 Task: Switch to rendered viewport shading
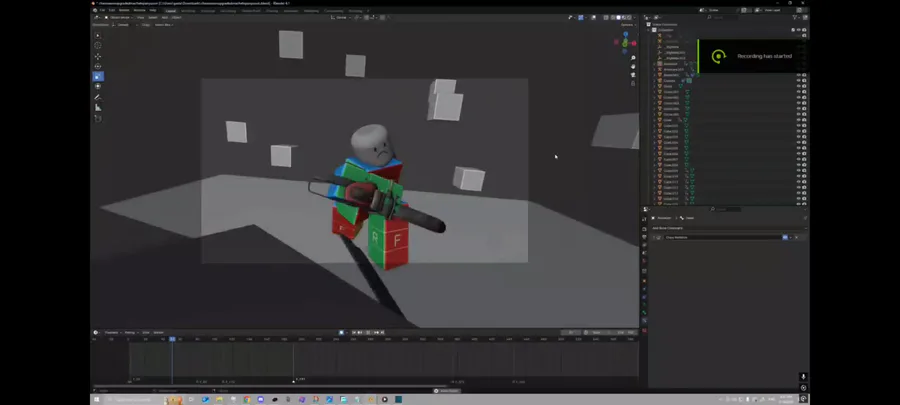tap(628, 17)
